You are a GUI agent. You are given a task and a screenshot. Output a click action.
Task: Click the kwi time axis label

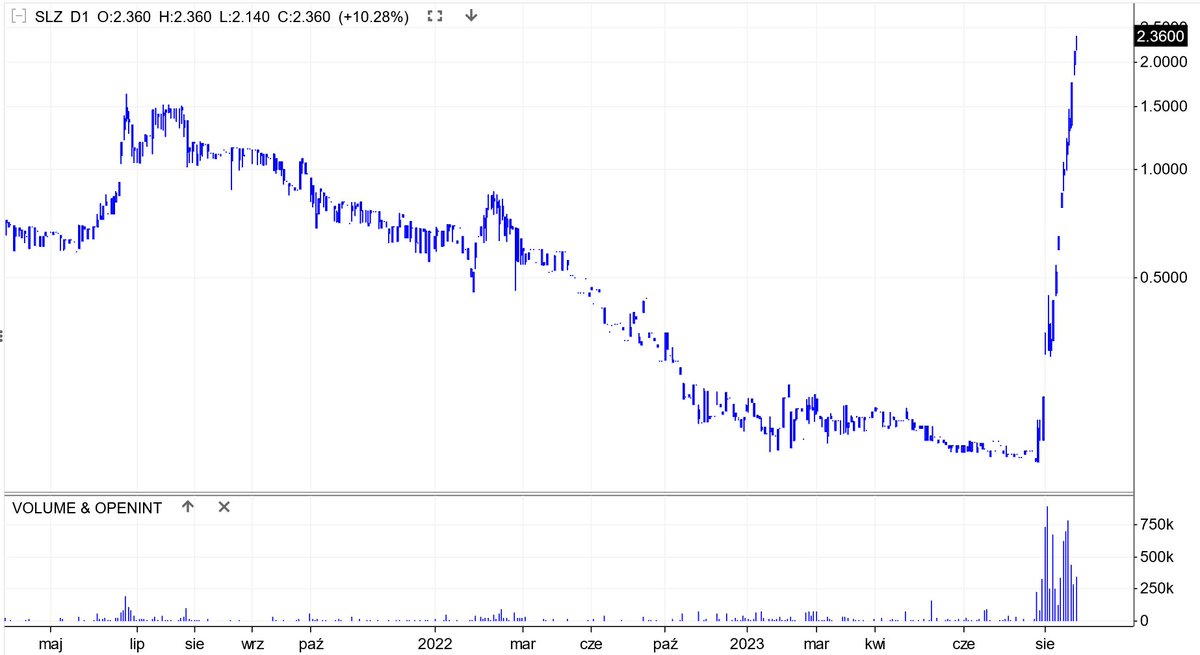tap(875, 643)
